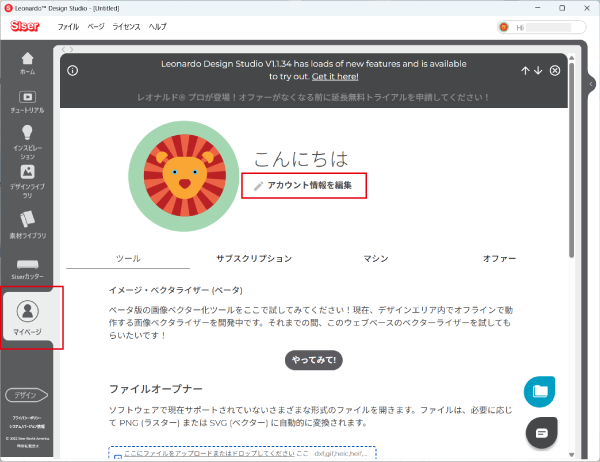Viewport: 600px width, 462px height.
Task: Click the 'Get it here!' update link
Action: click(334, 76)
